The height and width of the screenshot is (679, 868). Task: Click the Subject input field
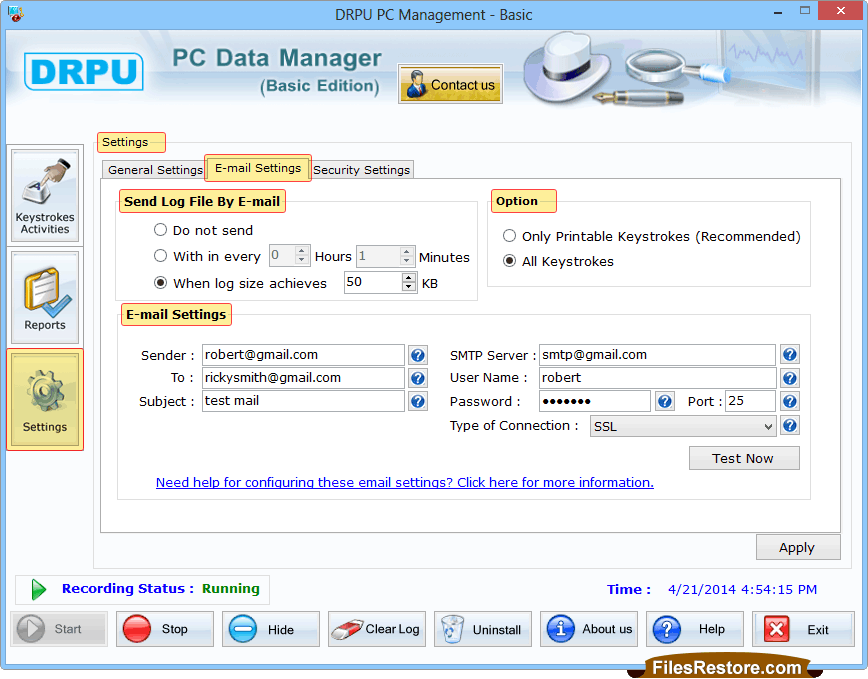click(x=303, y=401)
